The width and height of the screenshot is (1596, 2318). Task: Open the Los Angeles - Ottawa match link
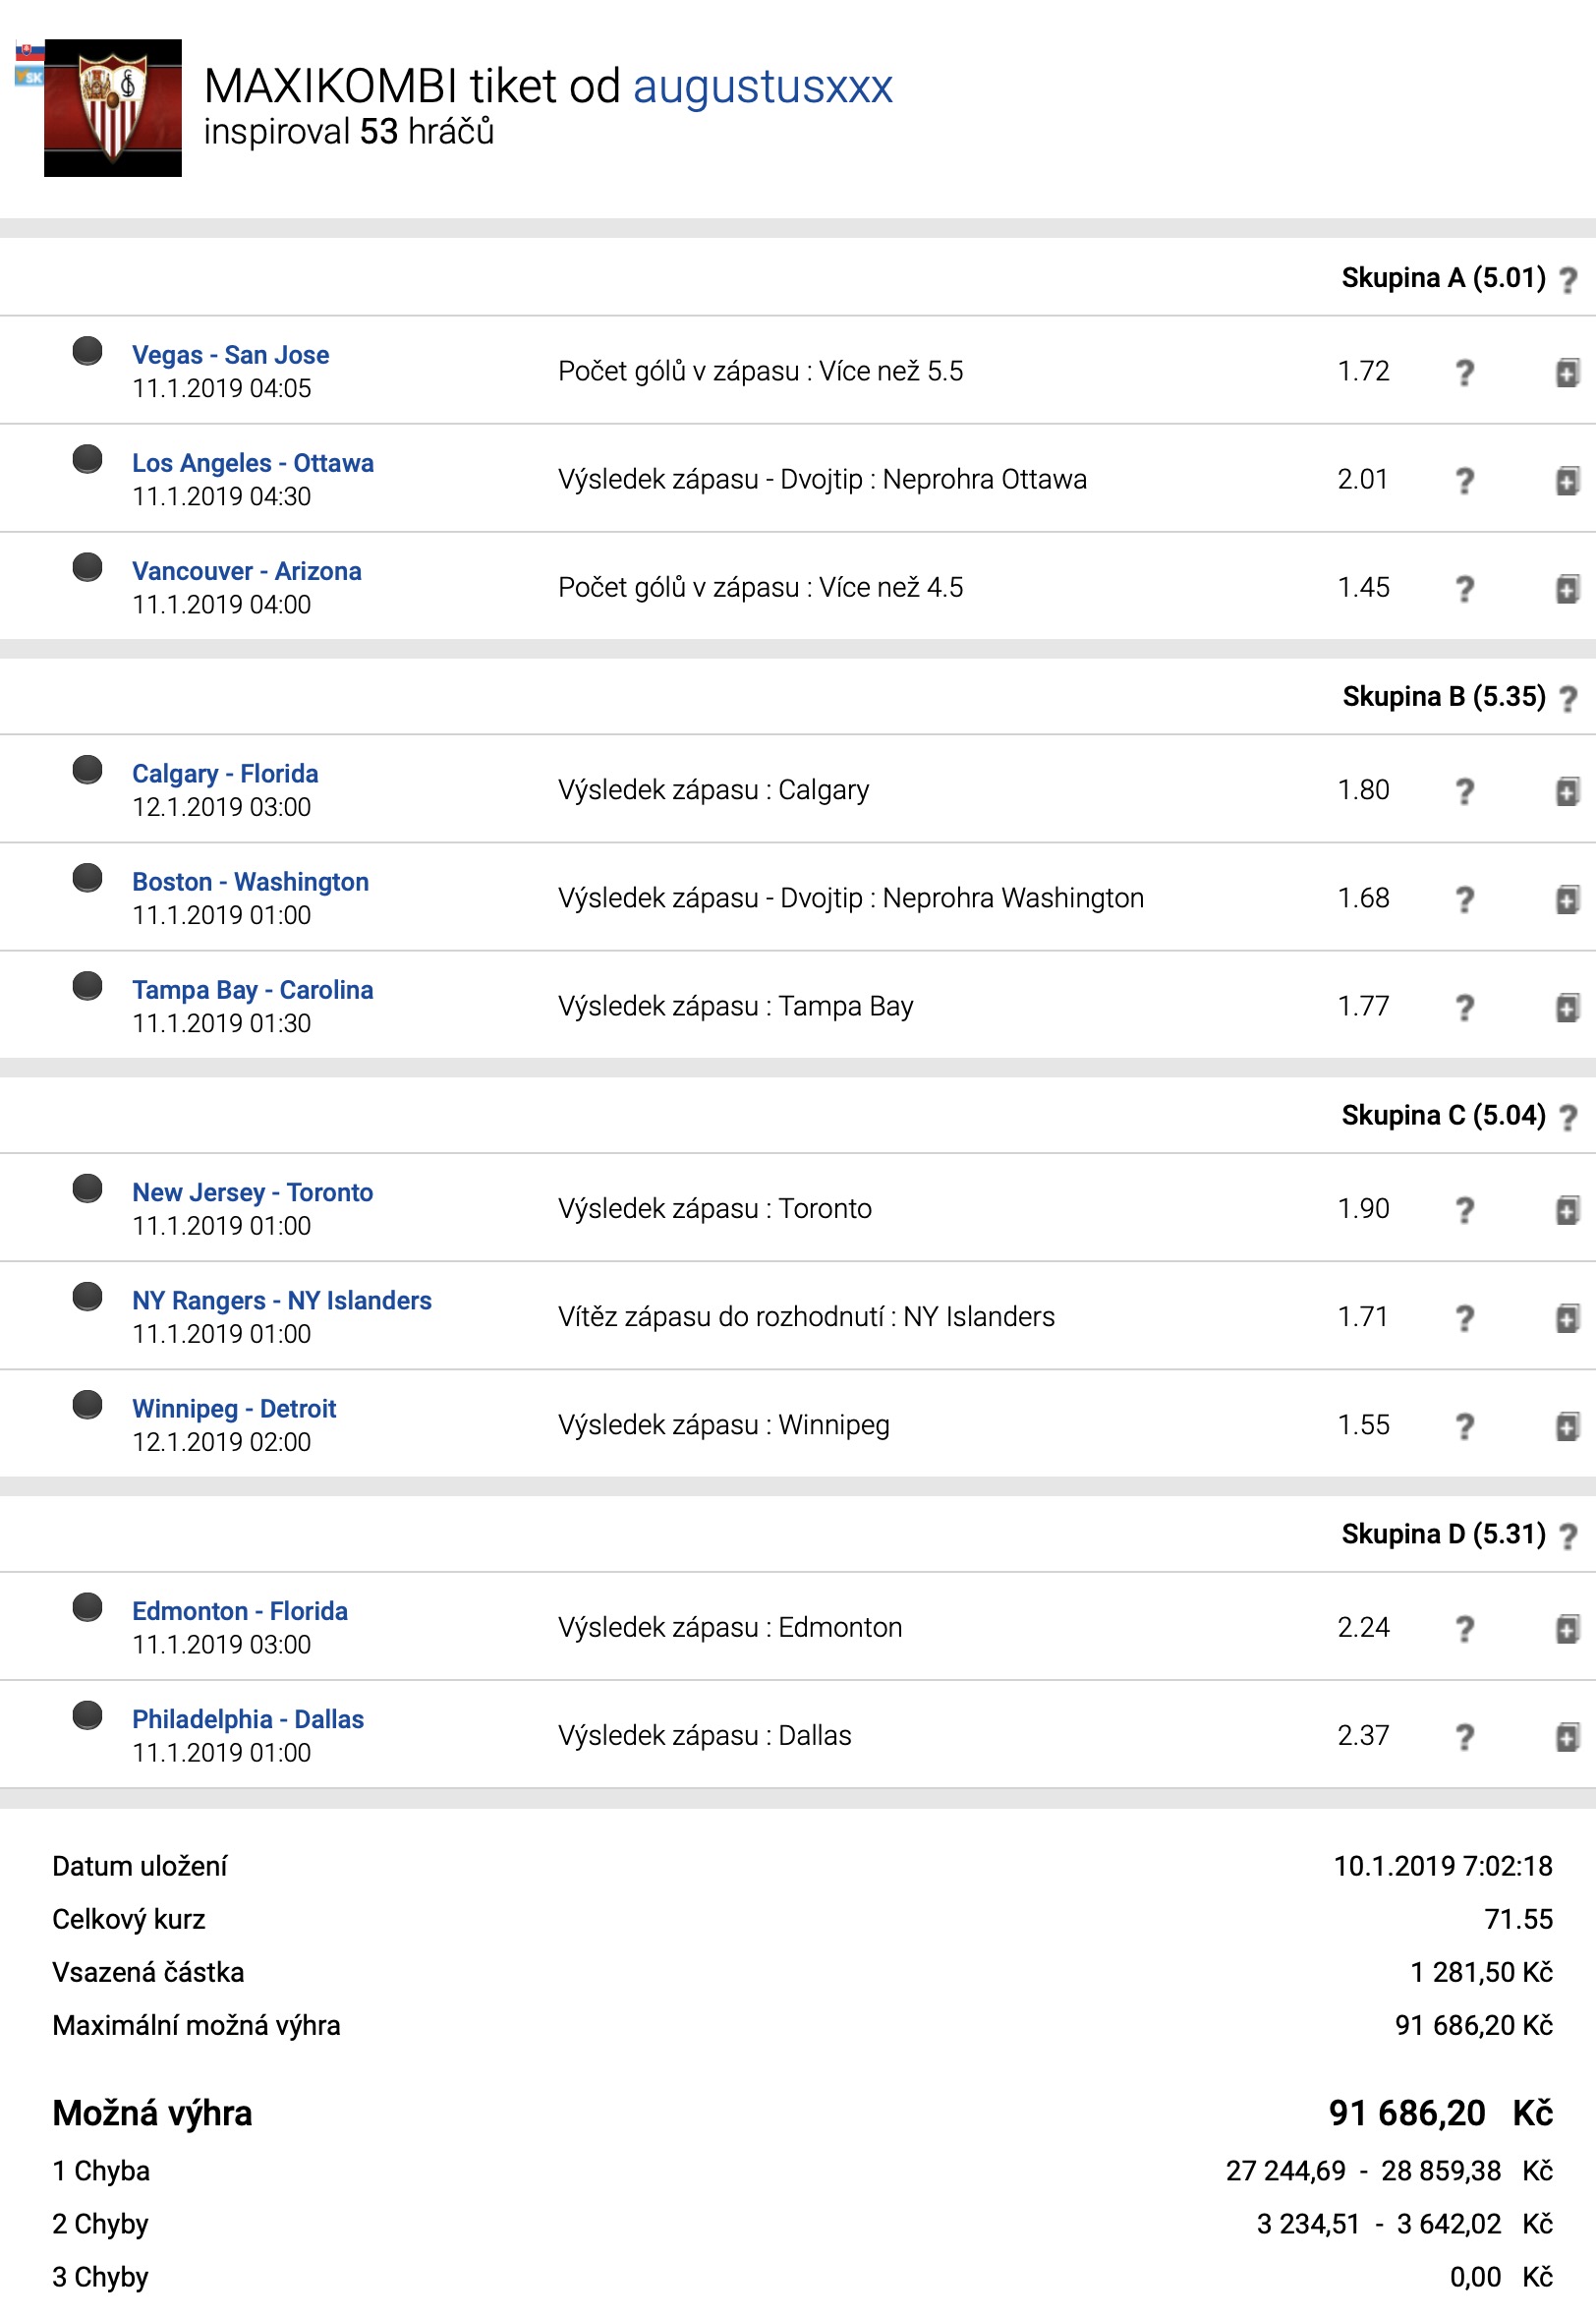(253, 463)
